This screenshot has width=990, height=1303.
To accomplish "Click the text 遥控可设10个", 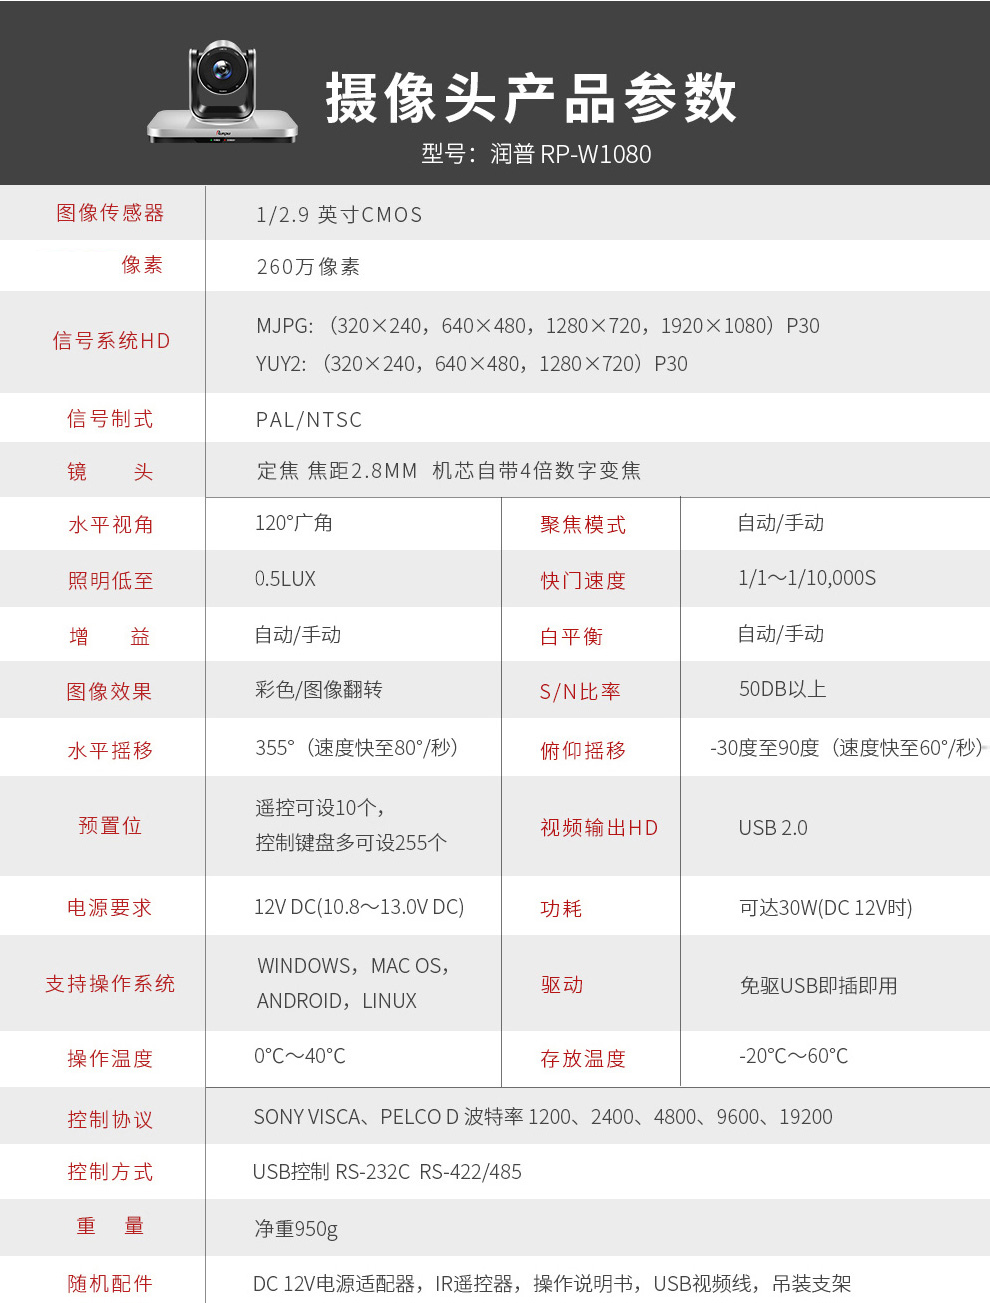I will [318, 808].
